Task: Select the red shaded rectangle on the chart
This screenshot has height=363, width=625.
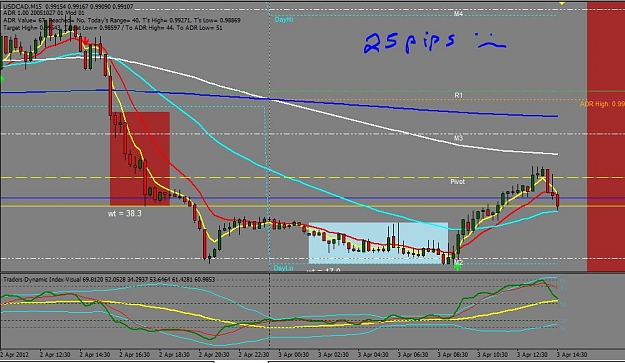Action: pos(140,159)
